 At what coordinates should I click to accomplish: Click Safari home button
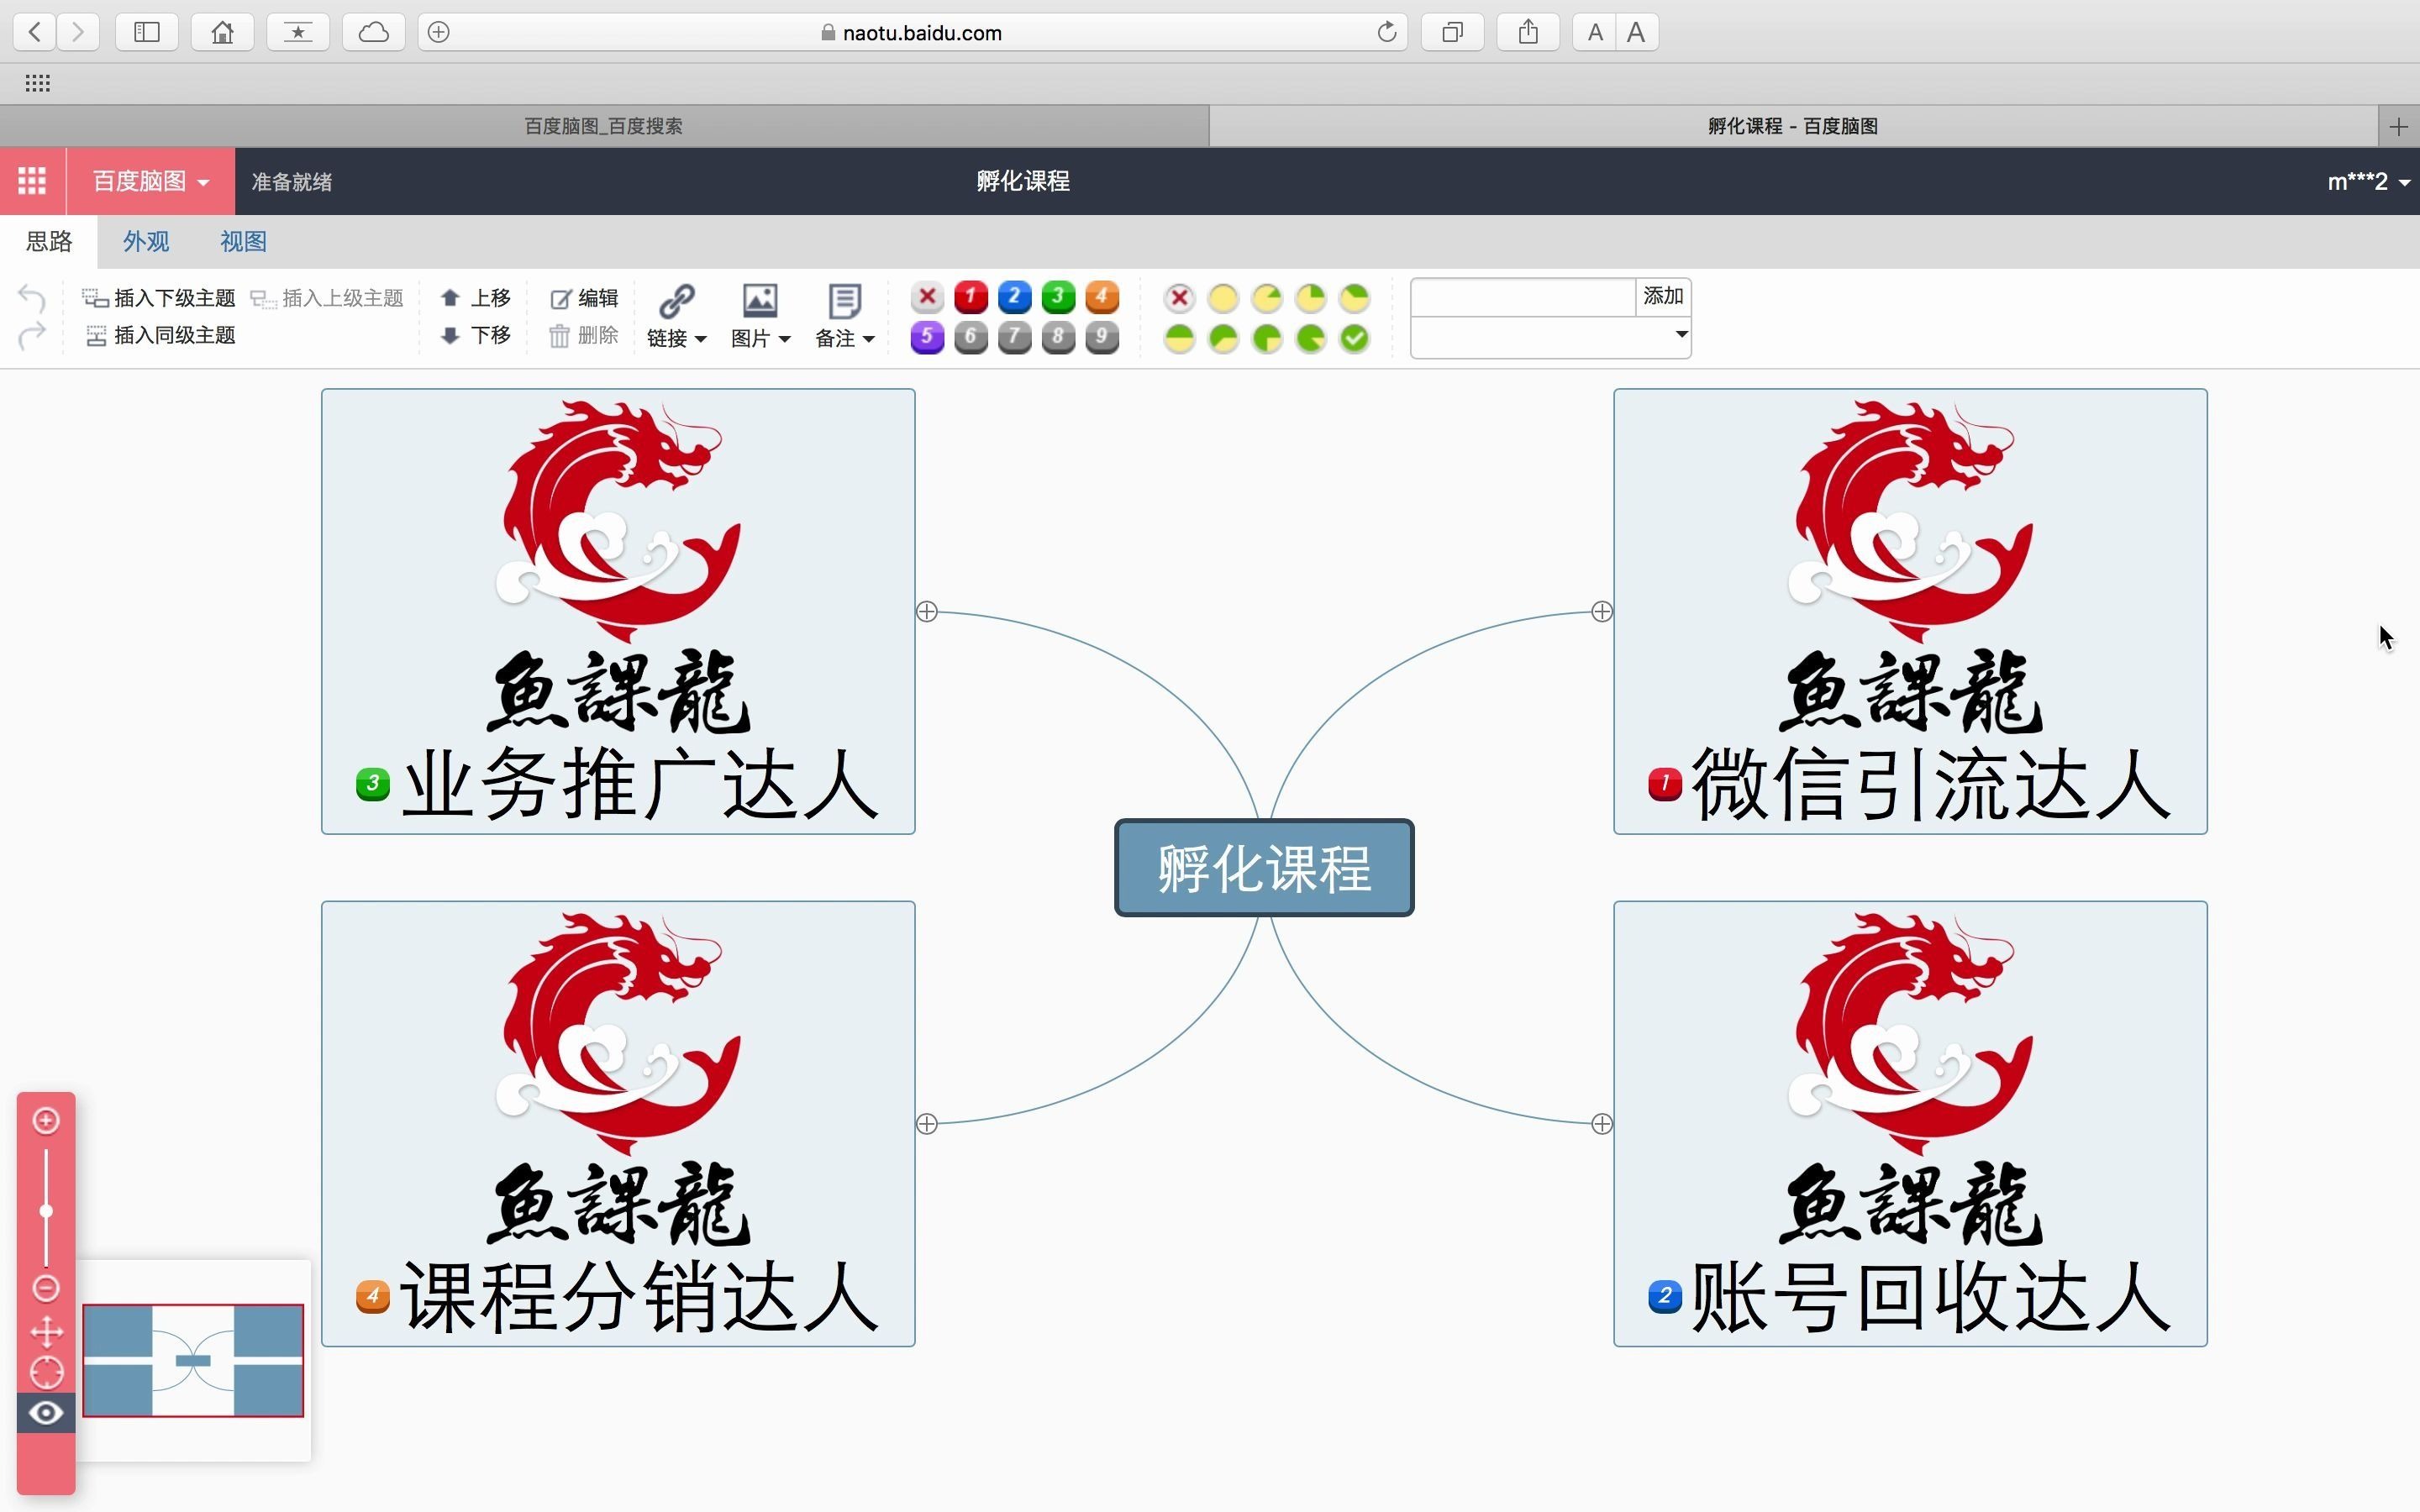[x=222, y=32]
